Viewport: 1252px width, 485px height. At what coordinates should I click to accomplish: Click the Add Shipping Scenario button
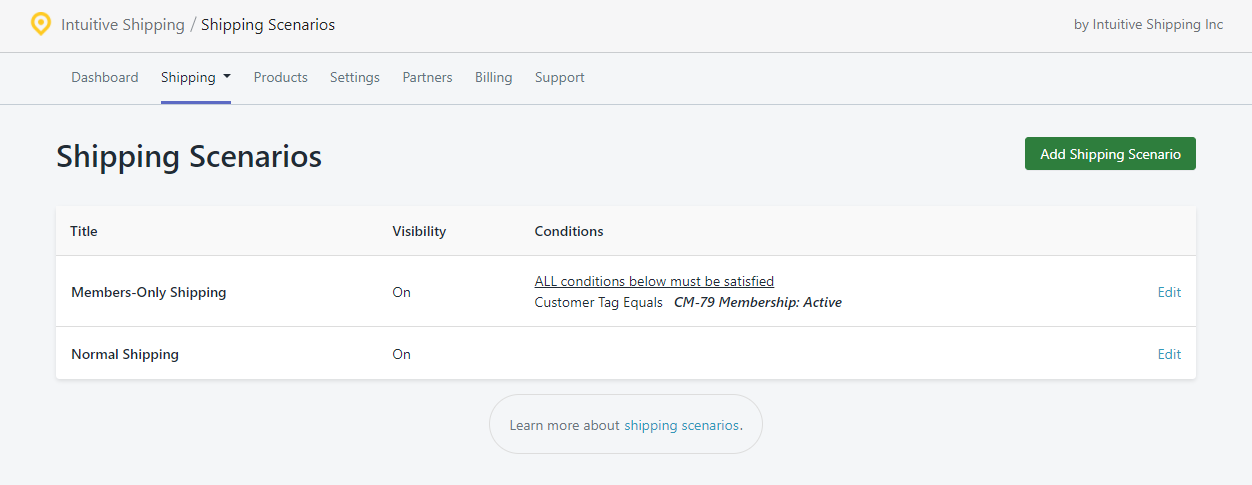pos(1110,154)
